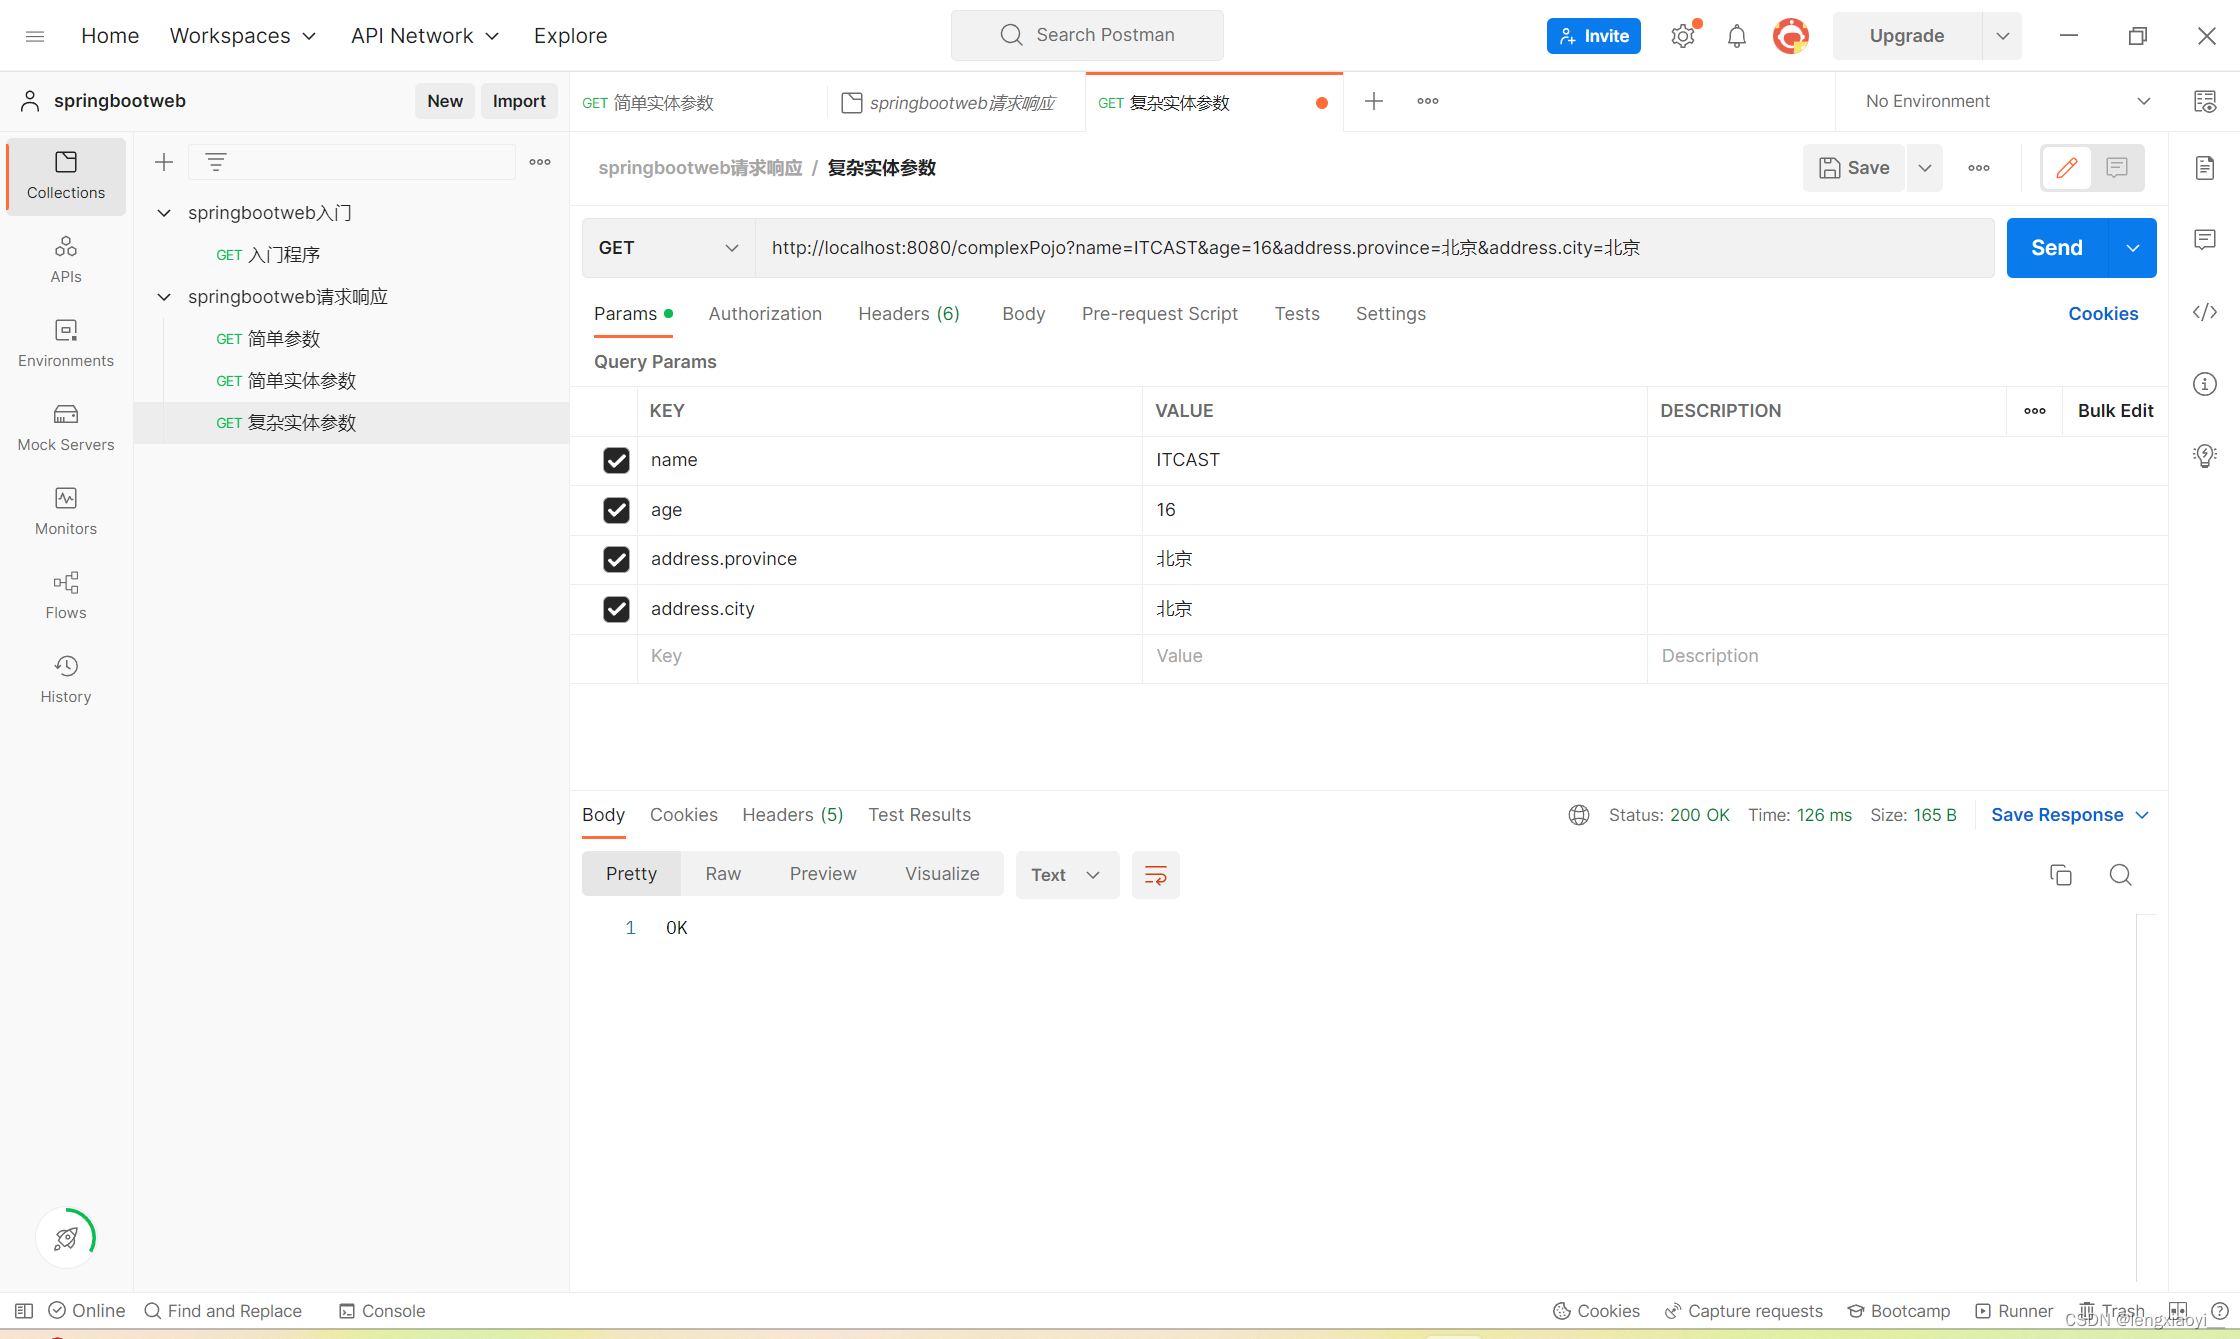Uncheck the name parameter checkbox
2240x1339 pixels.
[x=616, y=460]
